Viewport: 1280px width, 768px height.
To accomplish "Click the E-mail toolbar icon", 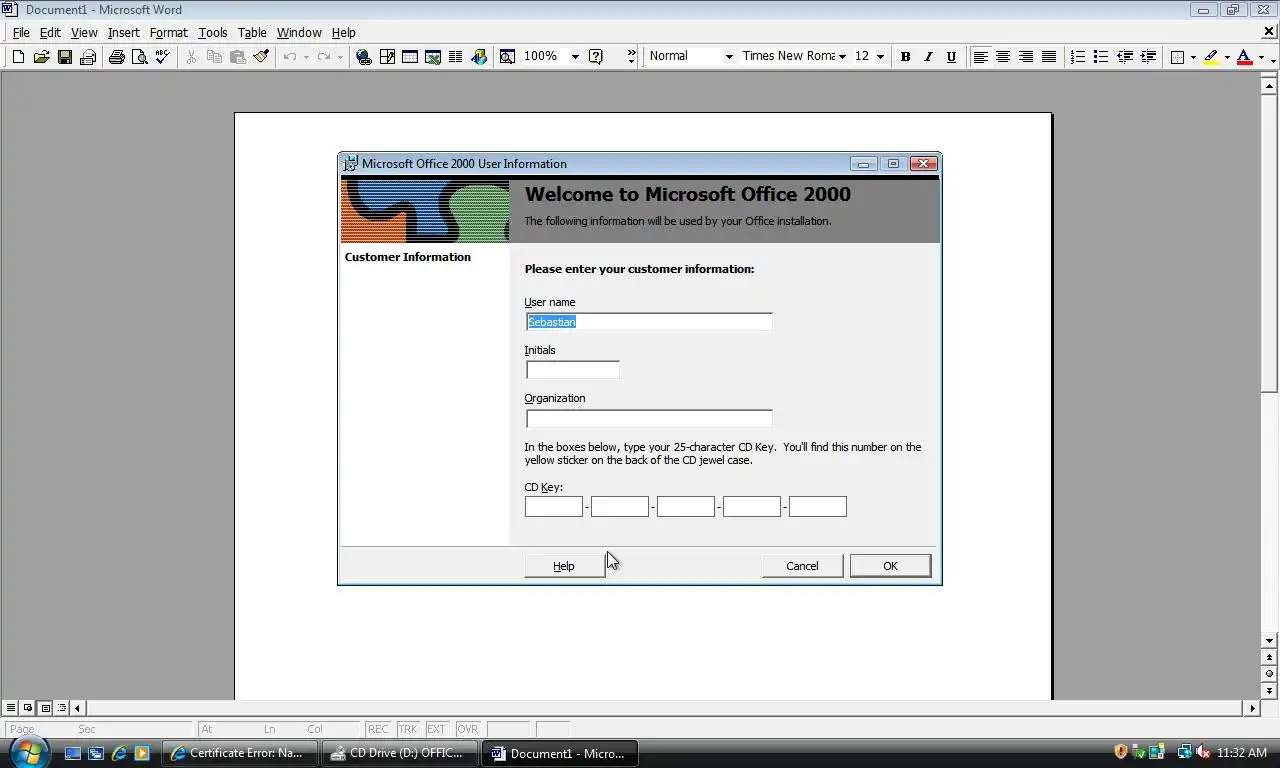I will 88,57.
